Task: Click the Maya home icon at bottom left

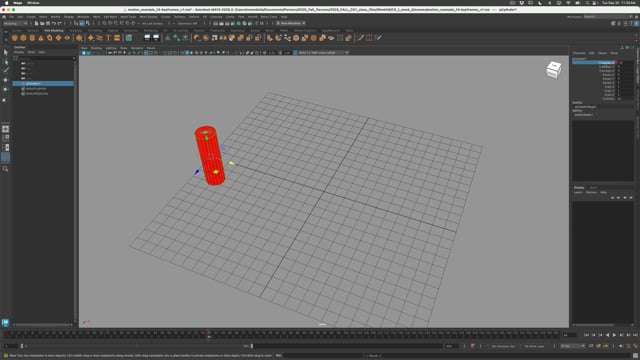Action: 5,322
